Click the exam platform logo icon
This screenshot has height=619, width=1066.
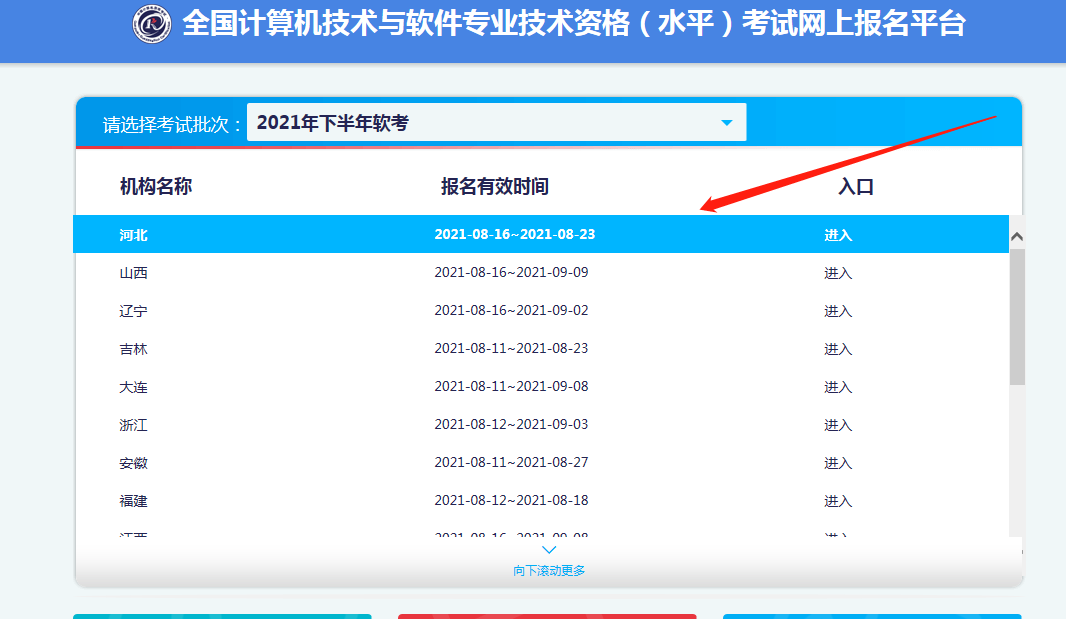[152, 25]
